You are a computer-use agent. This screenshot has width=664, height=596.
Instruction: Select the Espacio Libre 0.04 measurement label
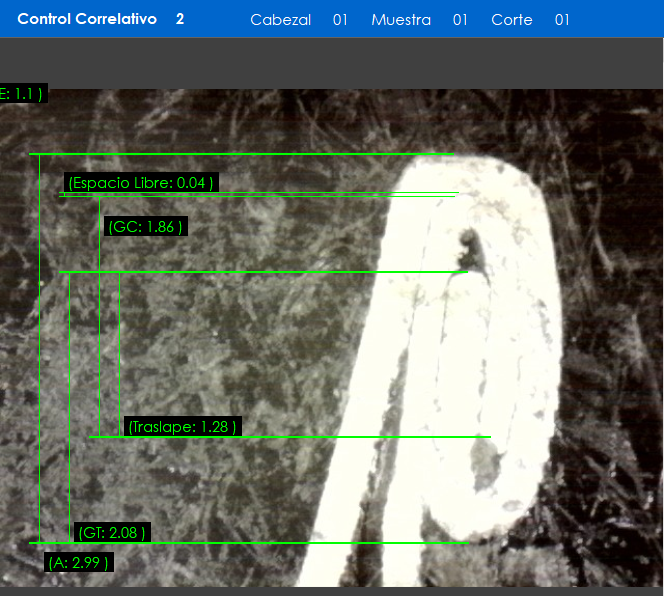[x=140, y=183]
